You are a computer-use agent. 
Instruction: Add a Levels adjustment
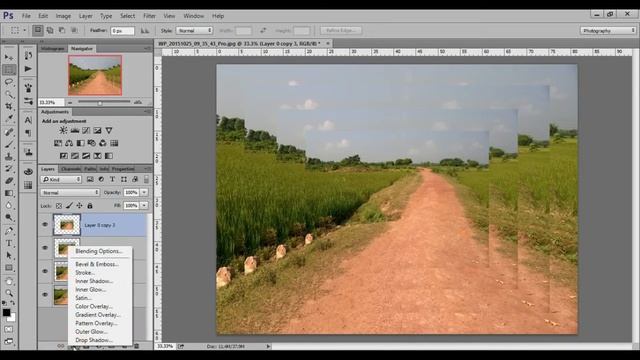pos(75,130)
